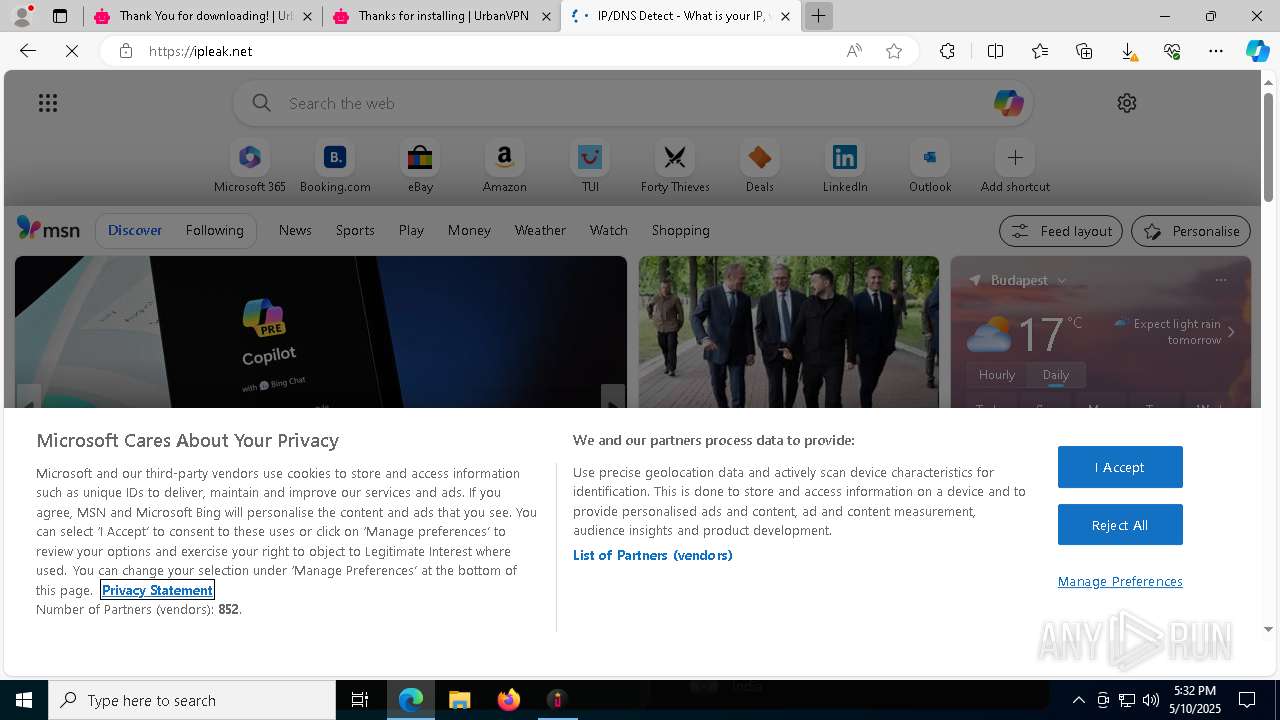Open Windows Start menu
Screen dimensions: 1280x720
point(24,700)
